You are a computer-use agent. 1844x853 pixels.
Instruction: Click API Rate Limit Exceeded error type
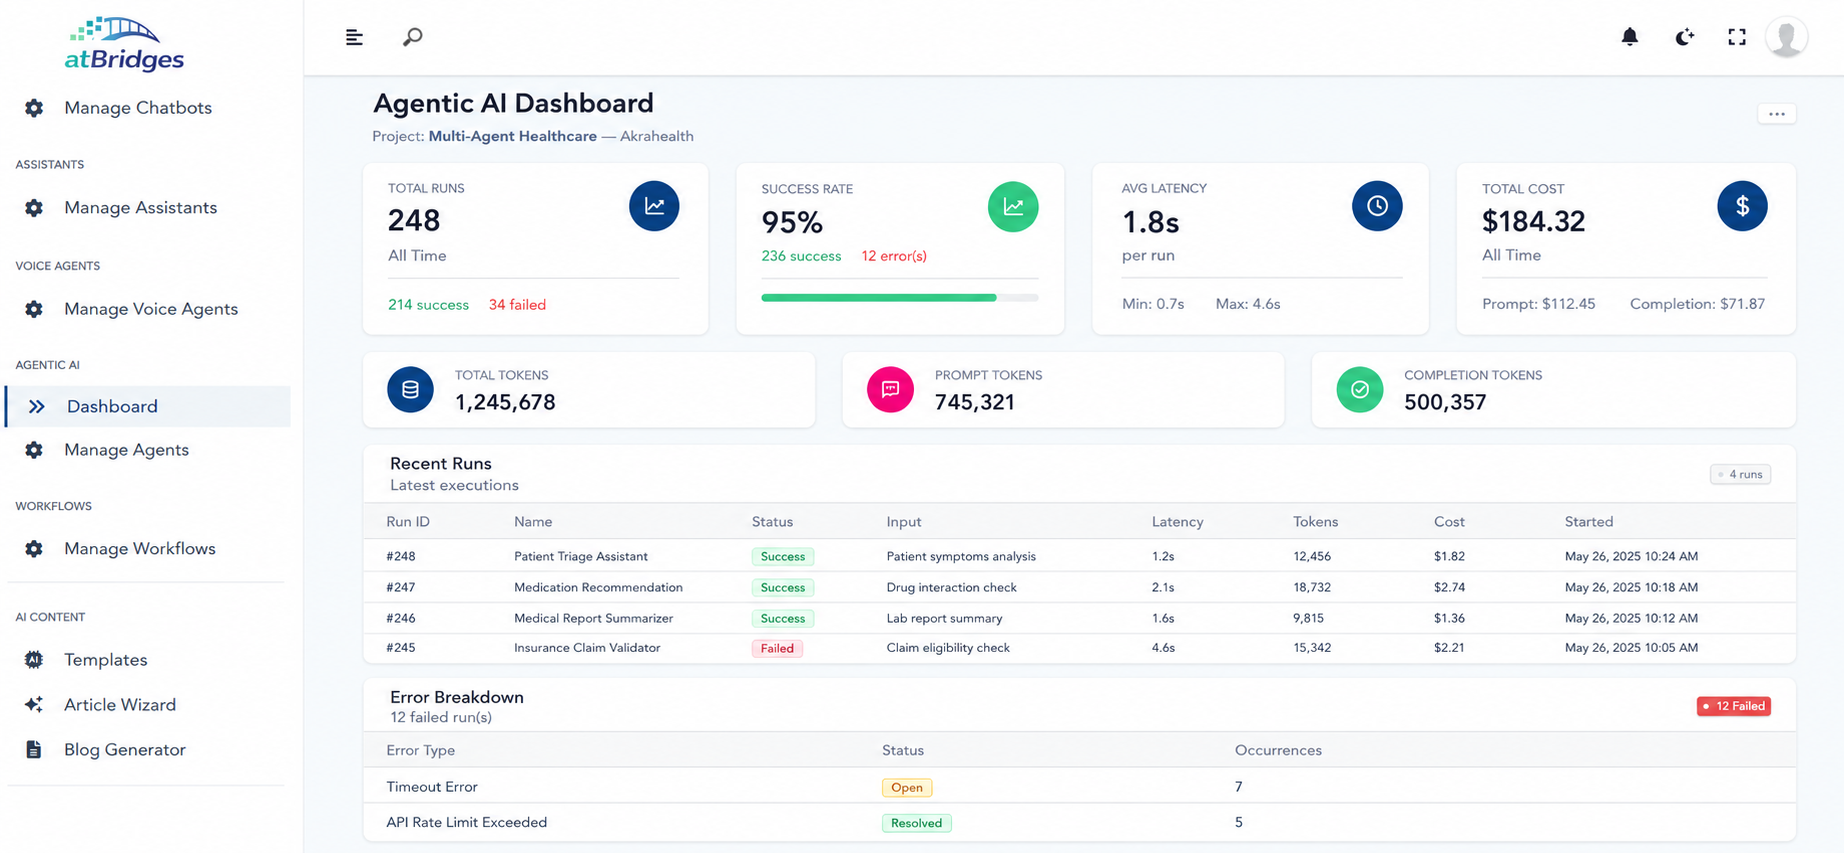[467, 822]
